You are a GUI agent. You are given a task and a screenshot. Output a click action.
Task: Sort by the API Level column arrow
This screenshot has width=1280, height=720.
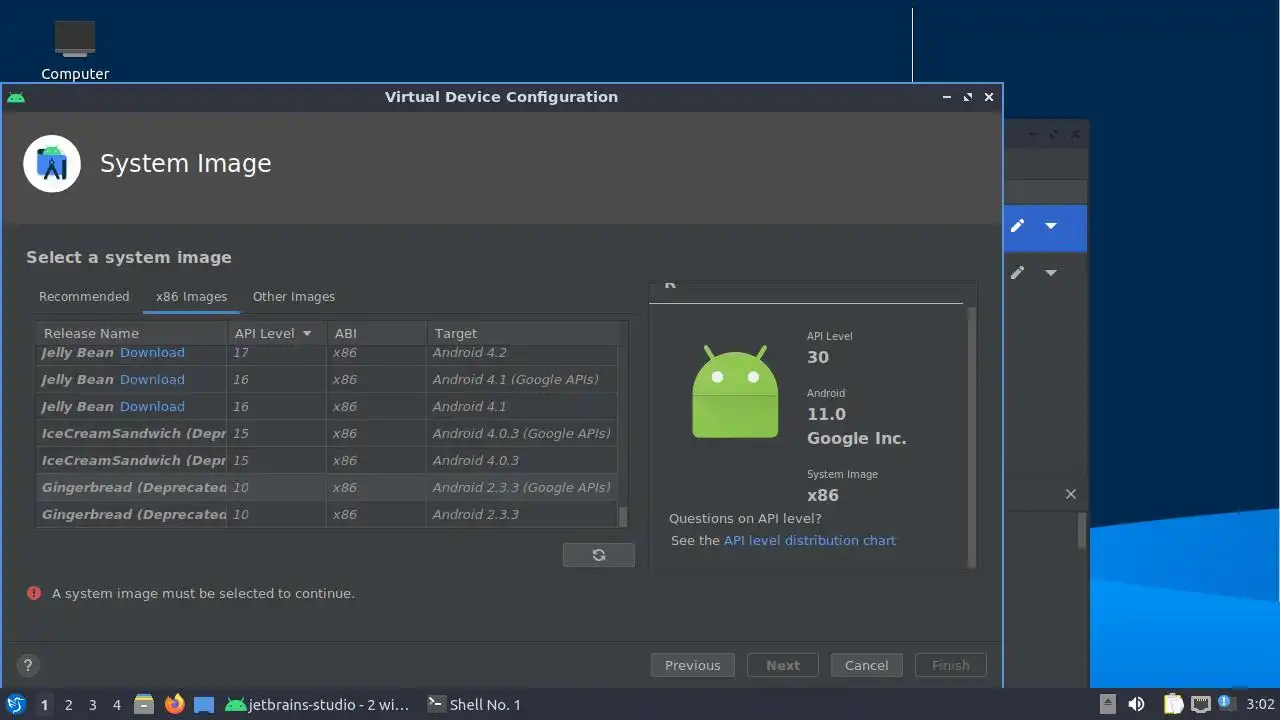[x=307, y=334]
